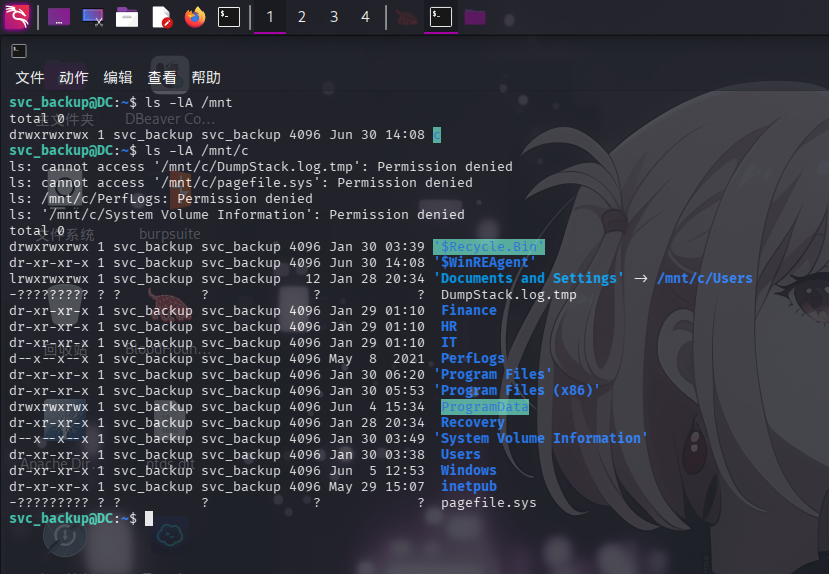
Task: Open the 帮助 menu
Action: 206,78
